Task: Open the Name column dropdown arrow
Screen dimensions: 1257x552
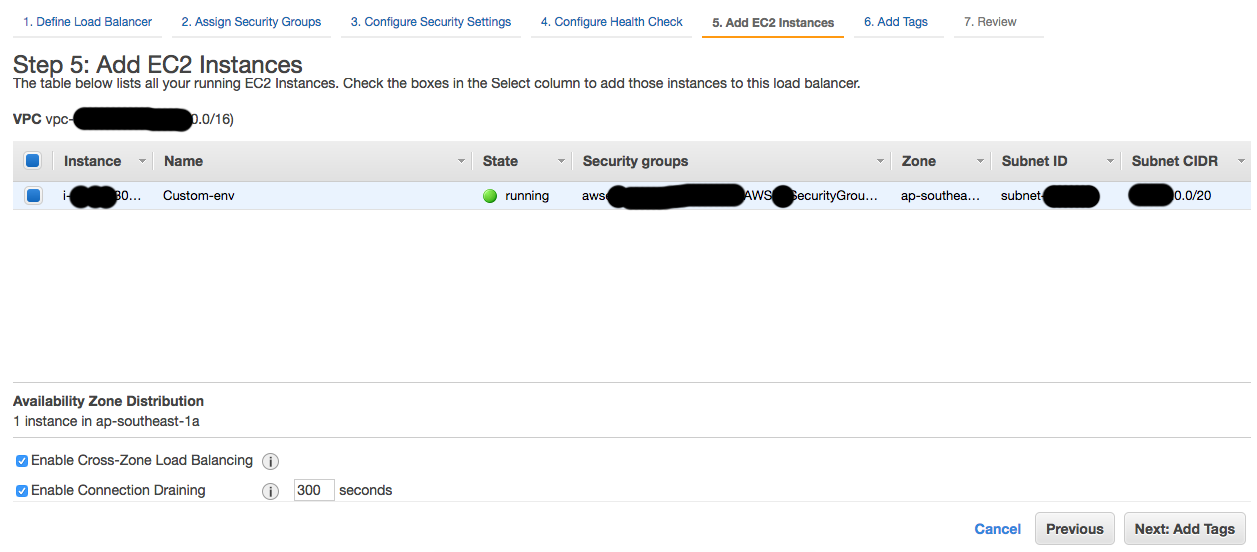Action: [x=461, y=161]
